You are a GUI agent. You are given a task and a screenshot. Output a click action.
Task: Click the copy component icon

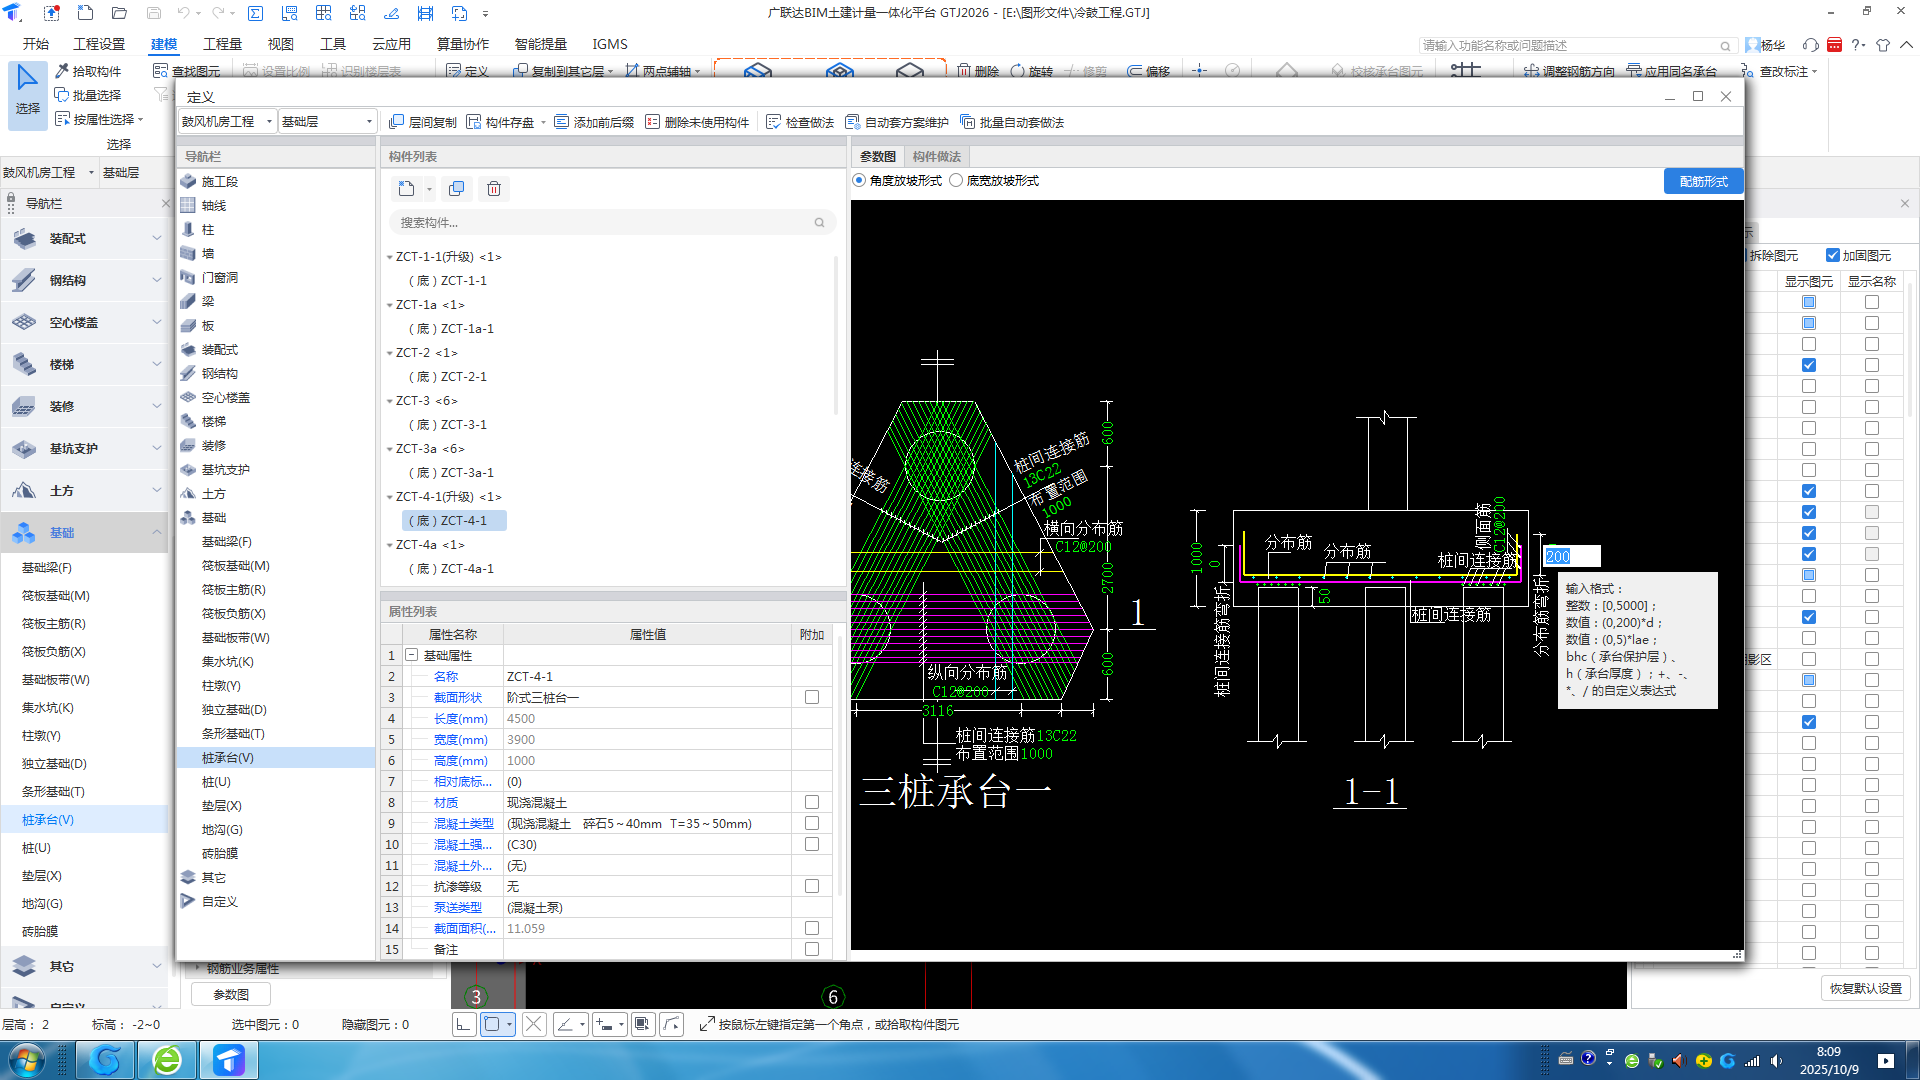click(x=457, y=189)
